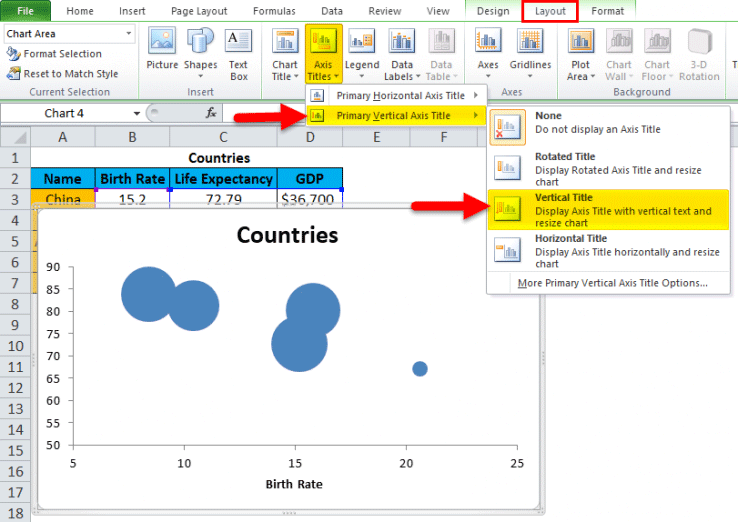Select the smallest bubble in chart
The width and height of the screenshot is (738, 522).
coord(419,369)
